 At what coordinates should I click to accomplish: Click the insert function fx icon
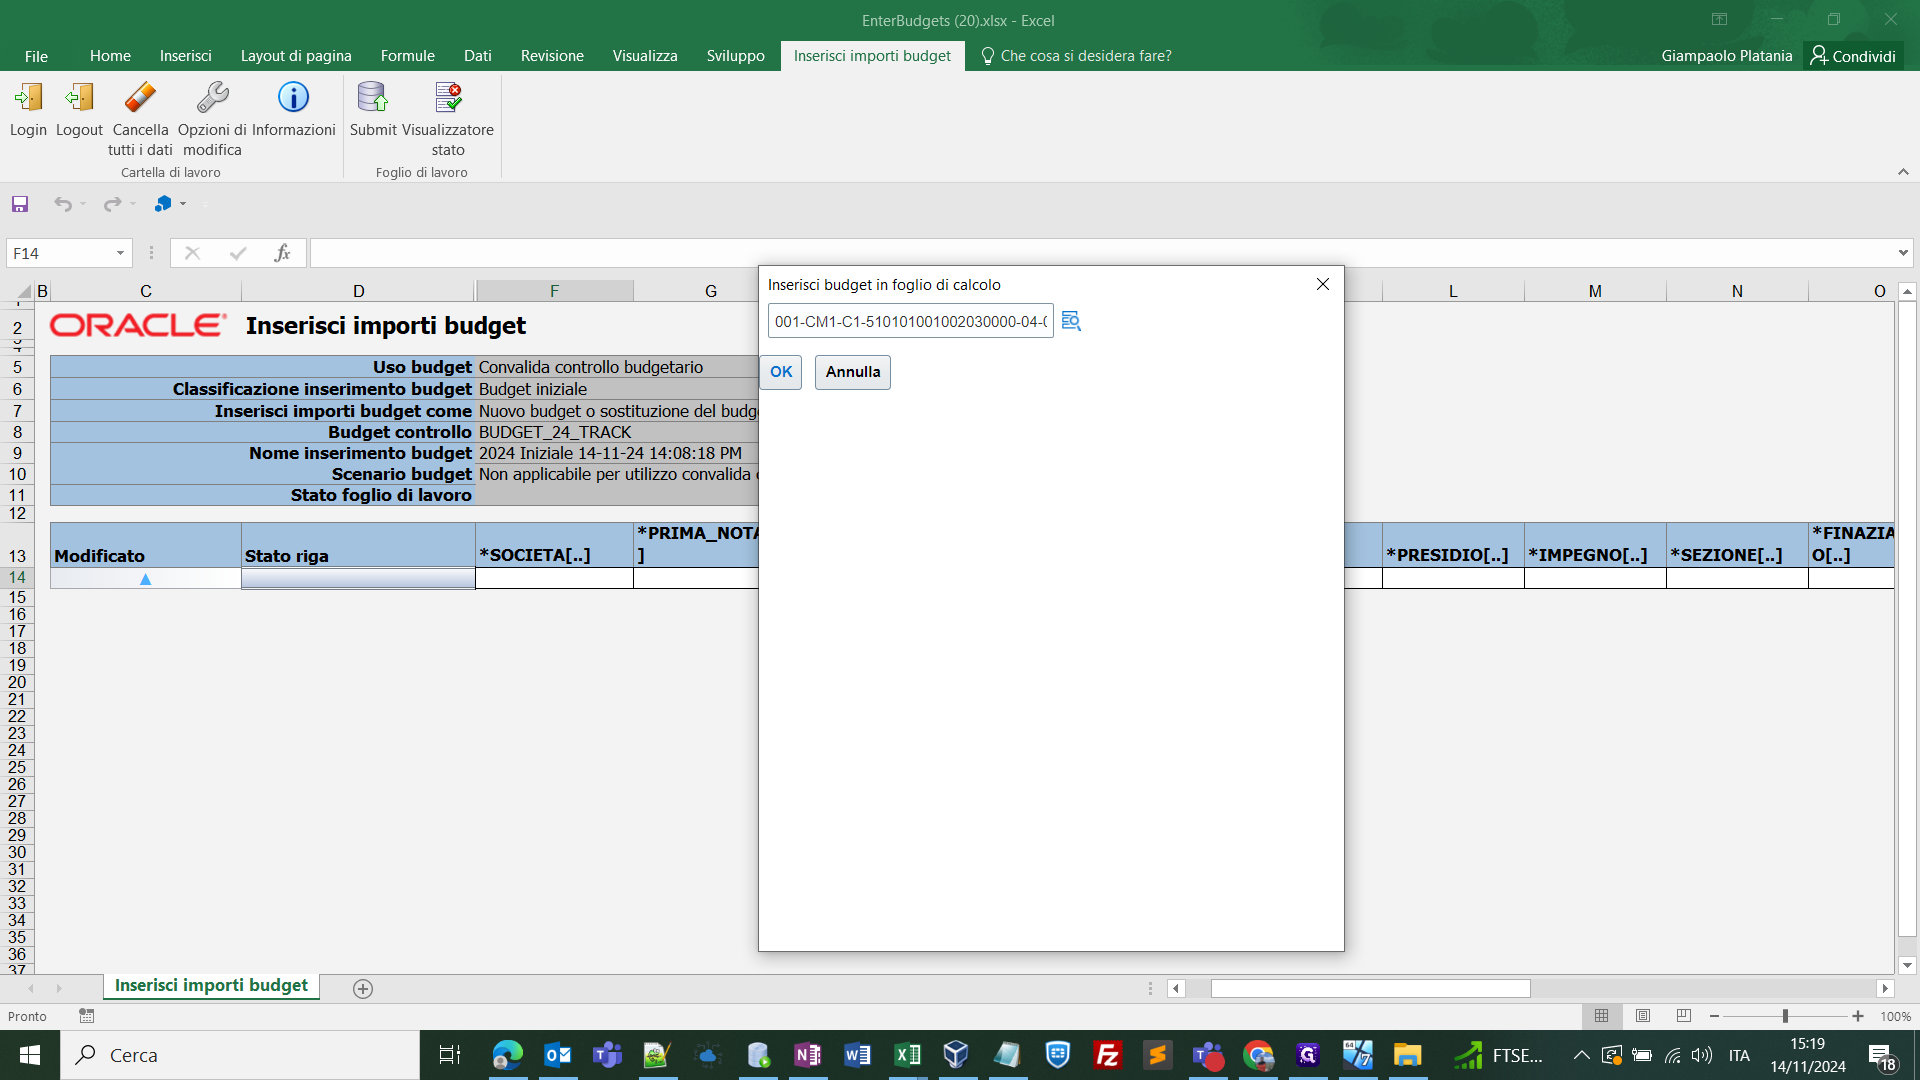pos(282,253)
